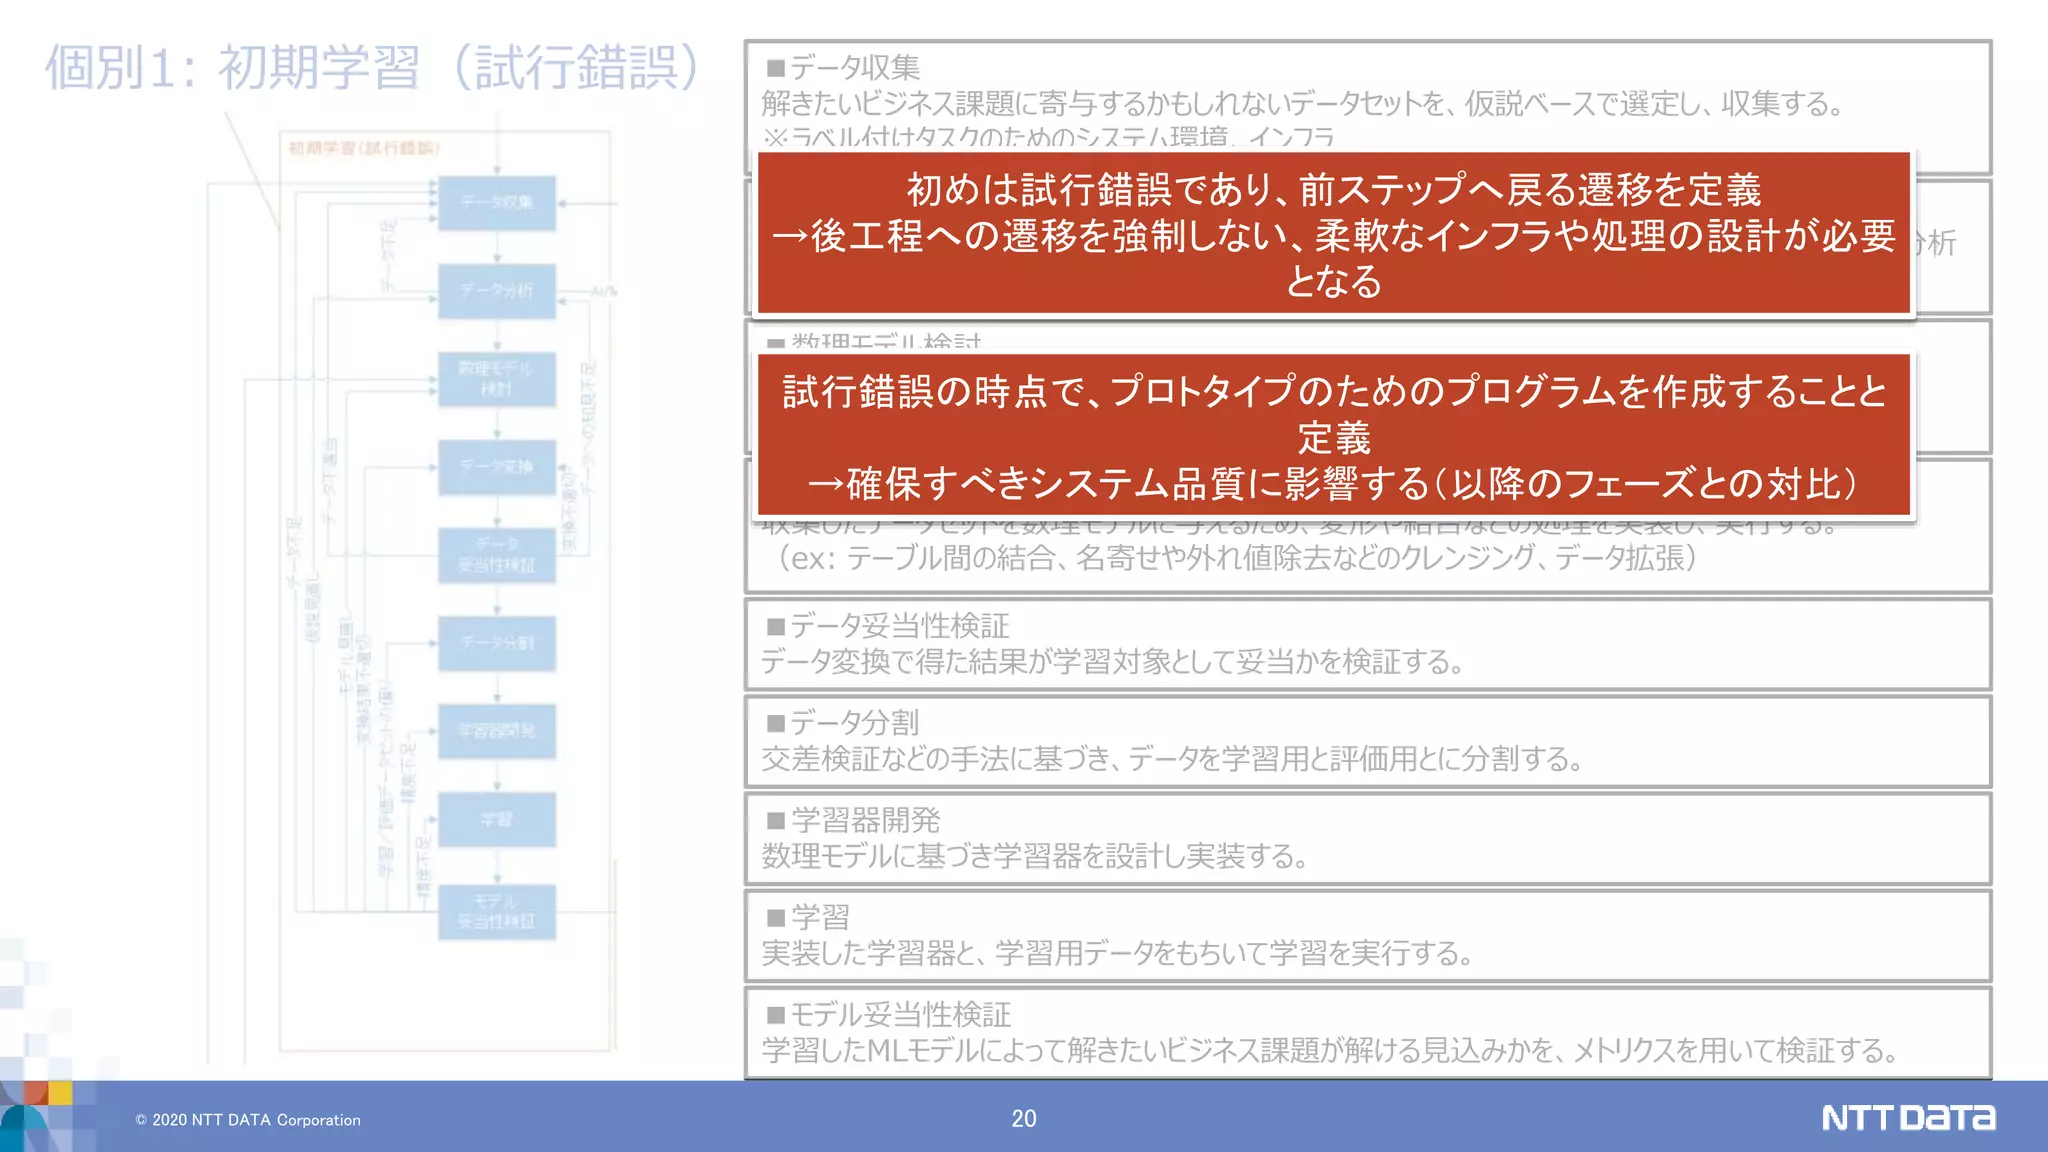The width and height of the screenshot is (2048, 1152).
Task: Click the page number 20
Action: coord(1023,1119)
